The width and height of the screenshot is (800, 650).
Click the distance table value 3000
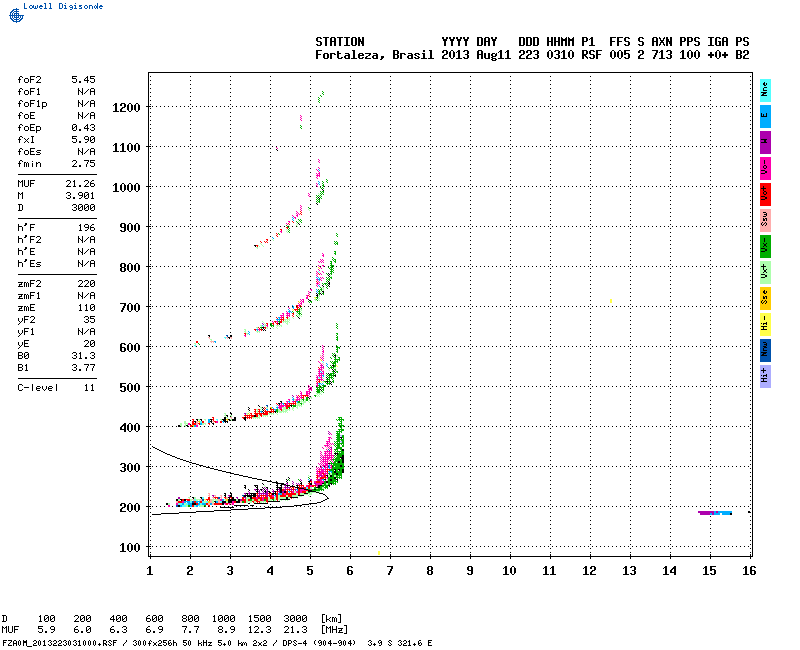[295, 618]
